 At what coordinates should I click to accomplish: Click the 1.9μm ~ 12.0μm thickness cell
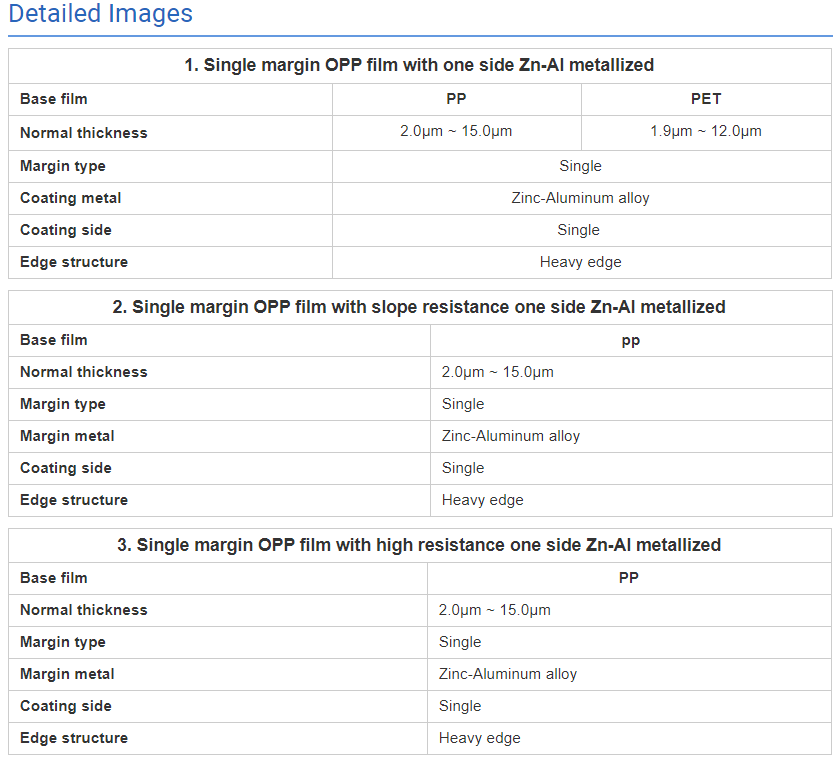pos(706,132)
